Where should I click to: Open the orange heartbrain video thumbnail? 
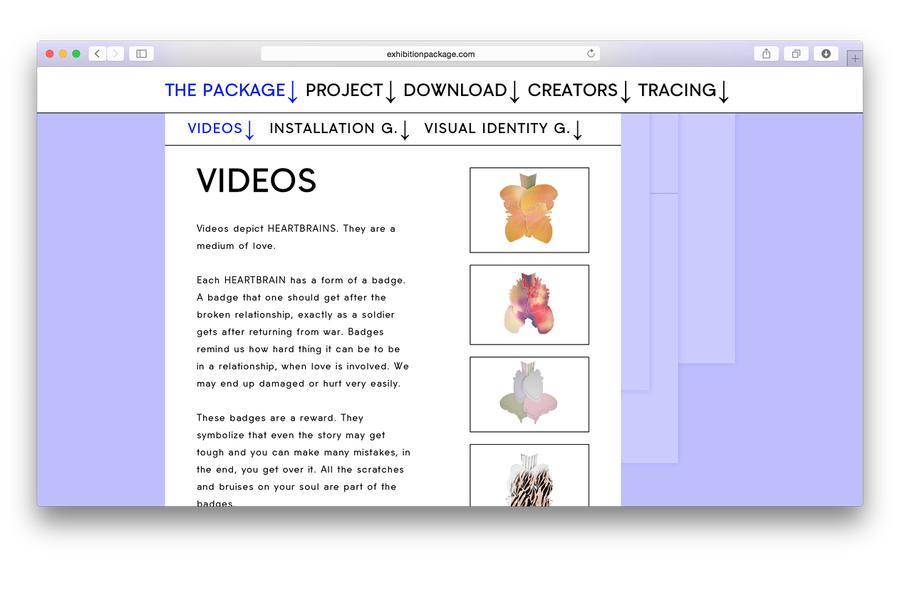coord(529,210)
